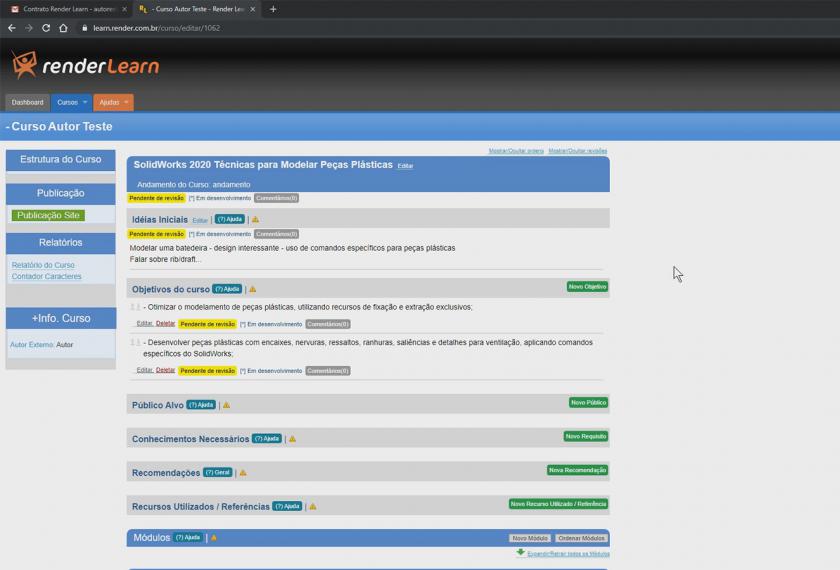840x570 pixels.
Task: Click warning triangle next to Objetivos do curso
Action: 252,289
